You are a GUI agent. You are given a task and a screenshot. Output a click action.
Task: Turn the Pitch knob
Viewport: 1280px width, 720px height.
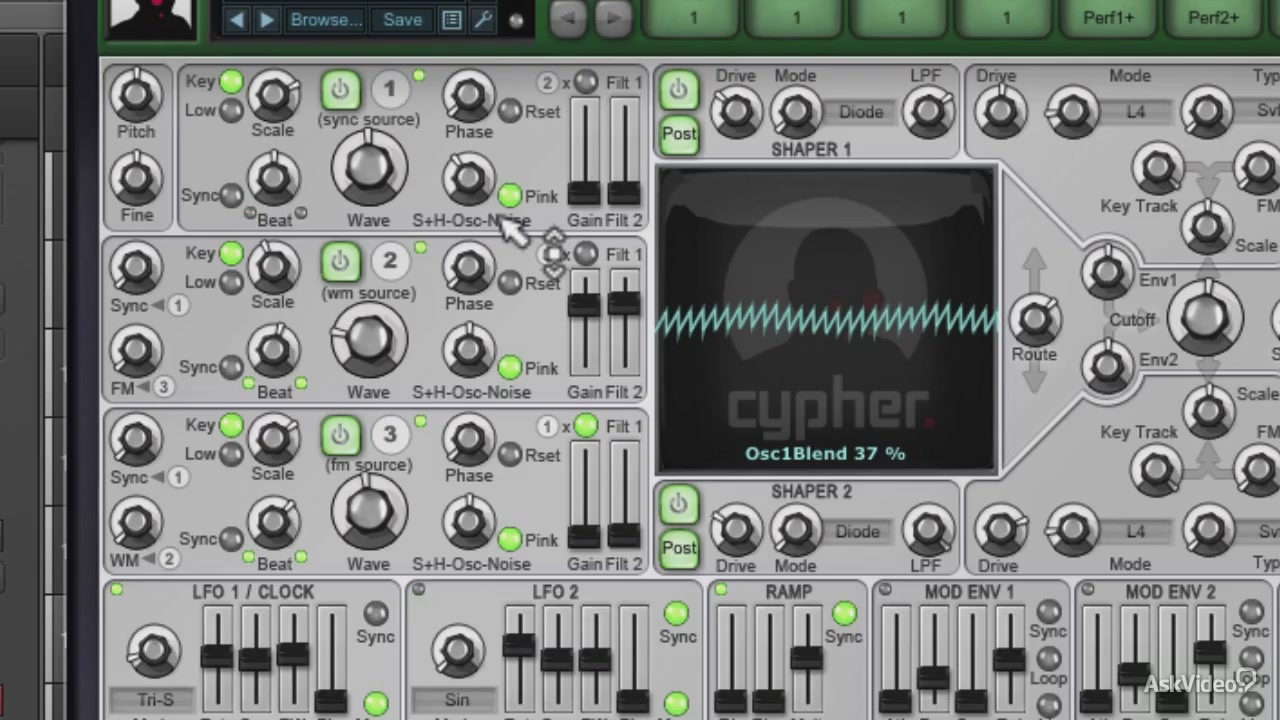[x=136, y=95]
